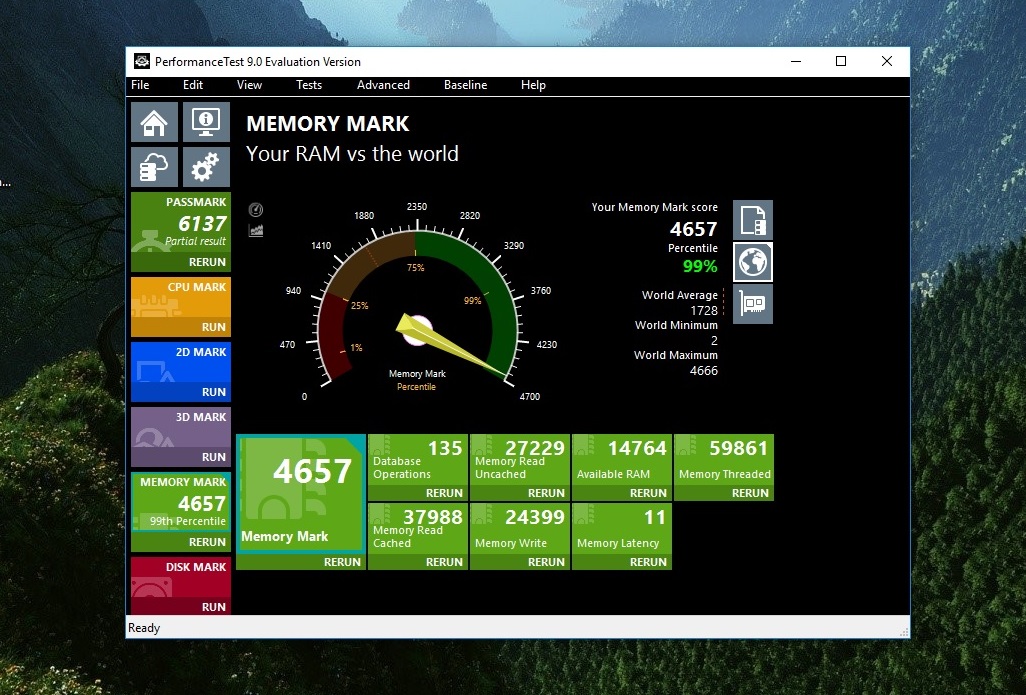Open the Tests menu
Screen dimensions: 1026x695
pos(309,85)
